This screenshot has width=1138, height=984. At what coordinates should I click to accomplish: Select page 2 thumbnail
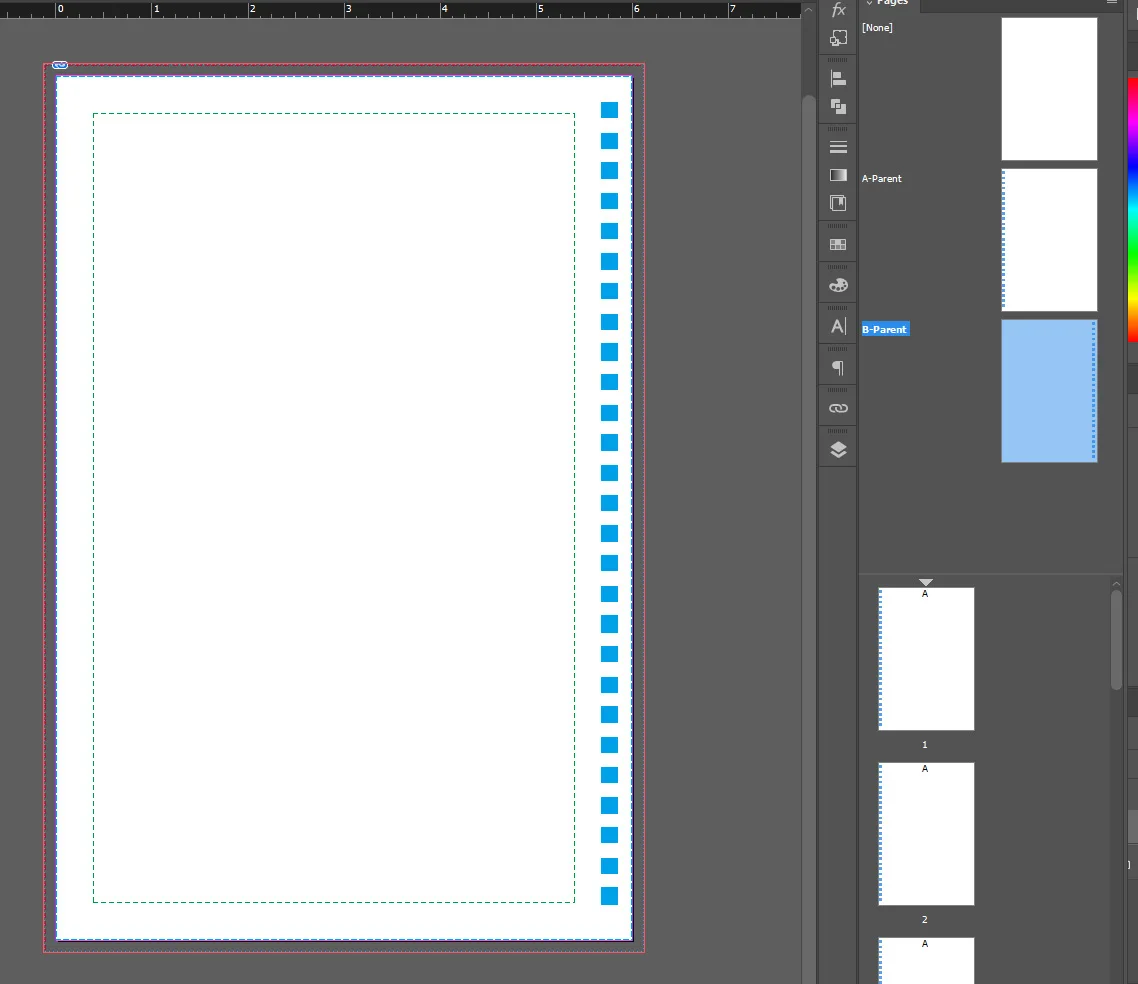[x=926, y=834]
